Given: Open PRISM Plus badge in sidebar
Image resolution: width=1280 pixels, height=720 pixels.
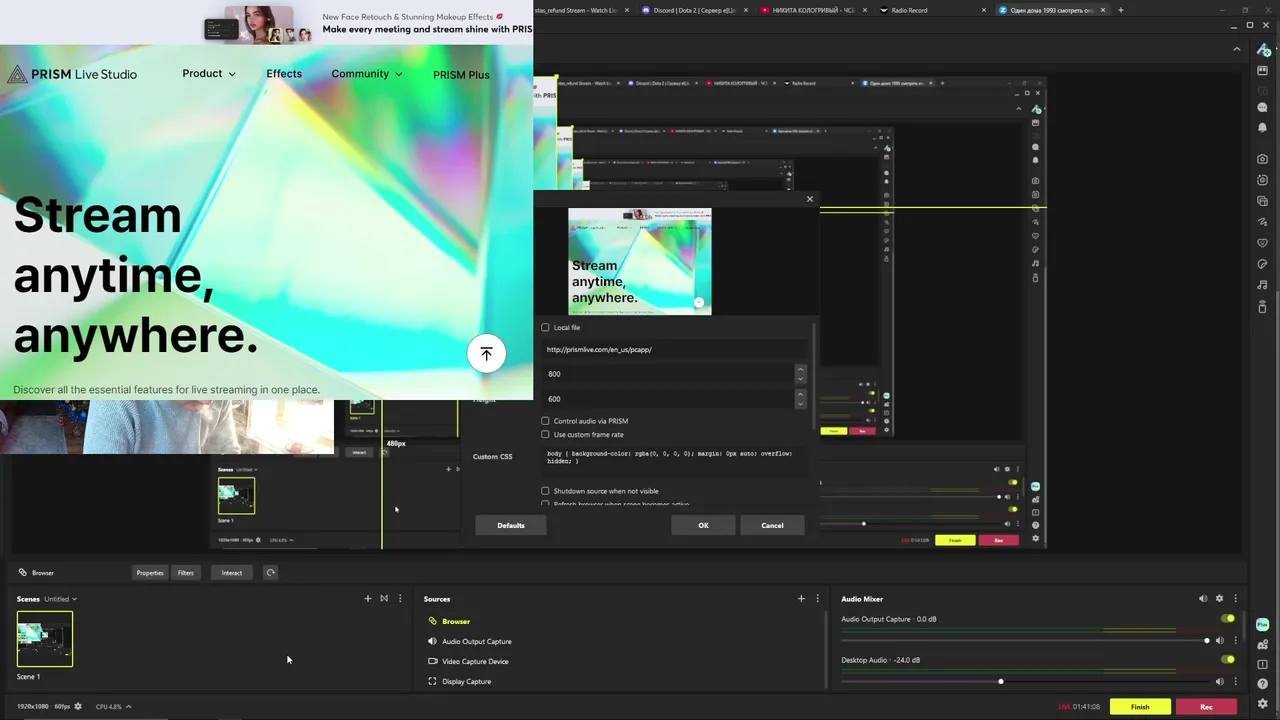Looking at the screenshot, I should coord(1262,624).
